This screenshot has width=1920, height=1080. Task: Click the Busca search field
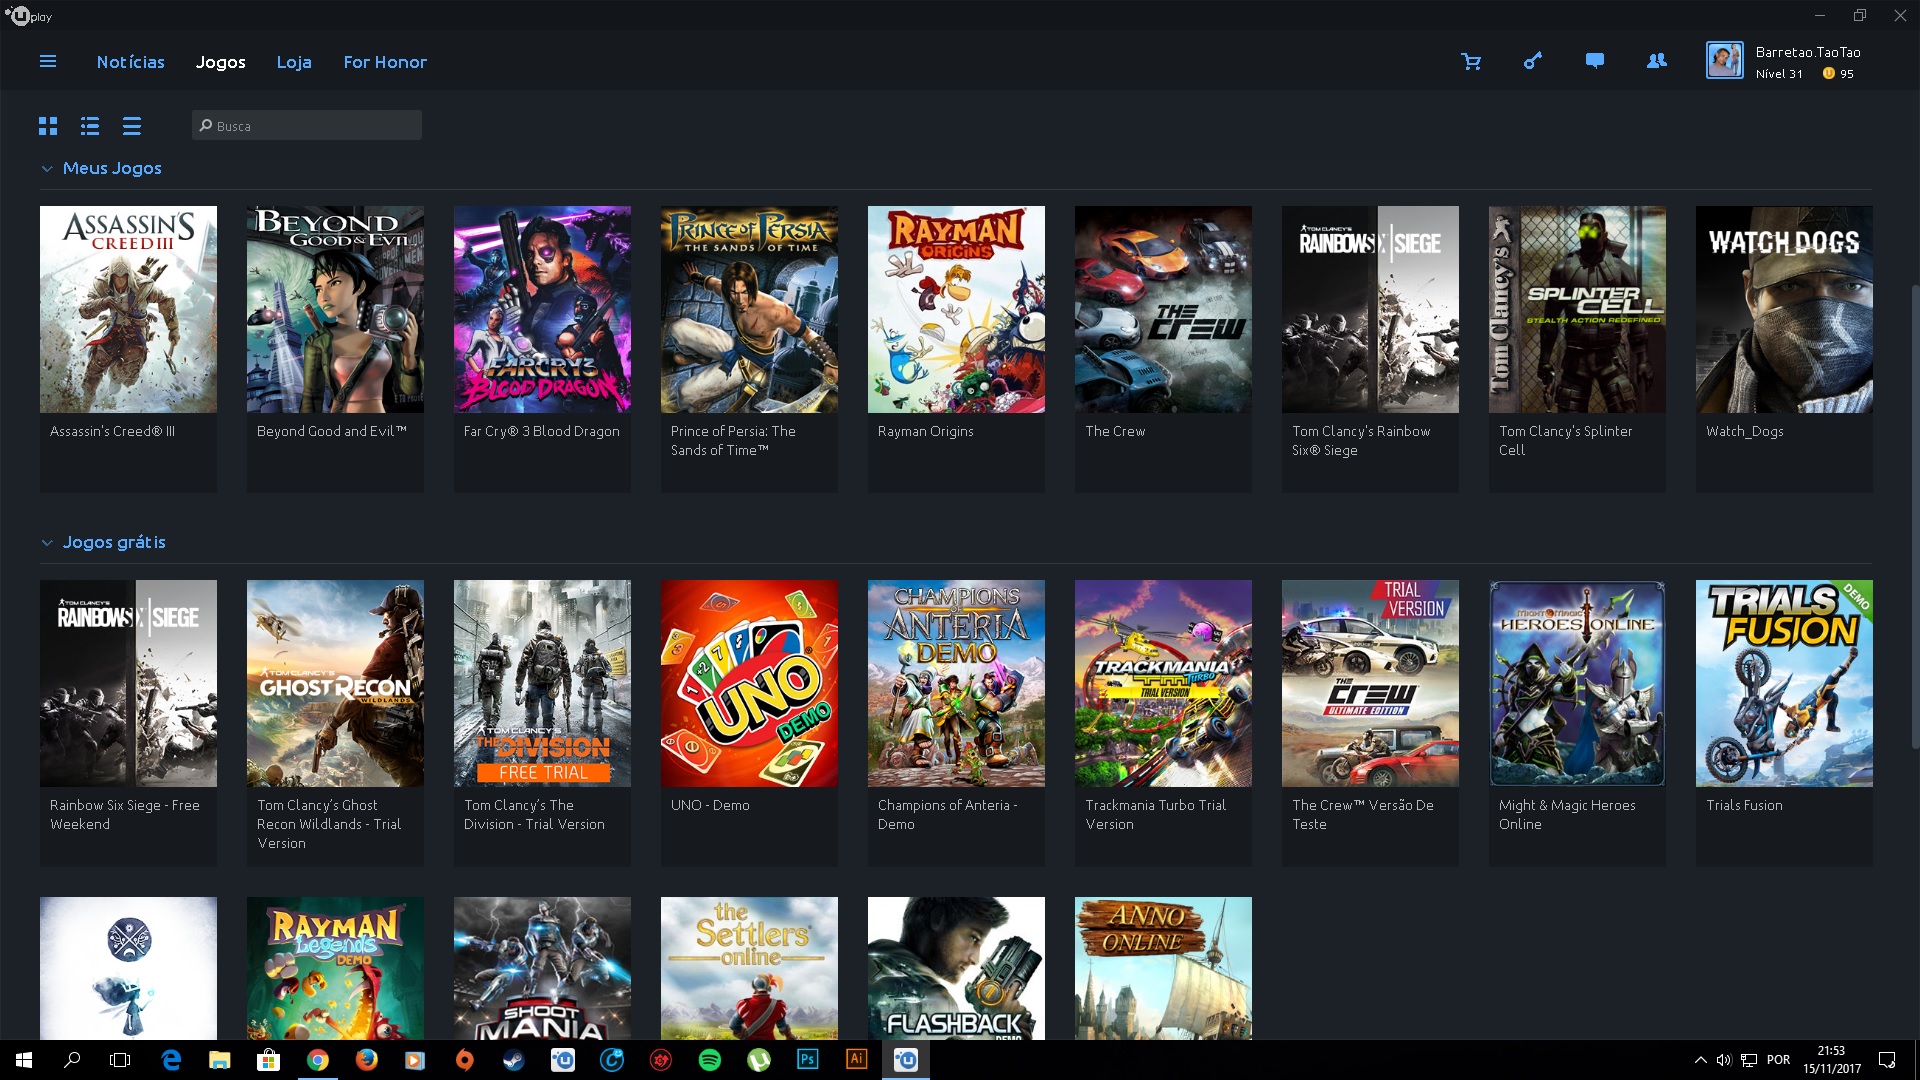click(307, 125)
